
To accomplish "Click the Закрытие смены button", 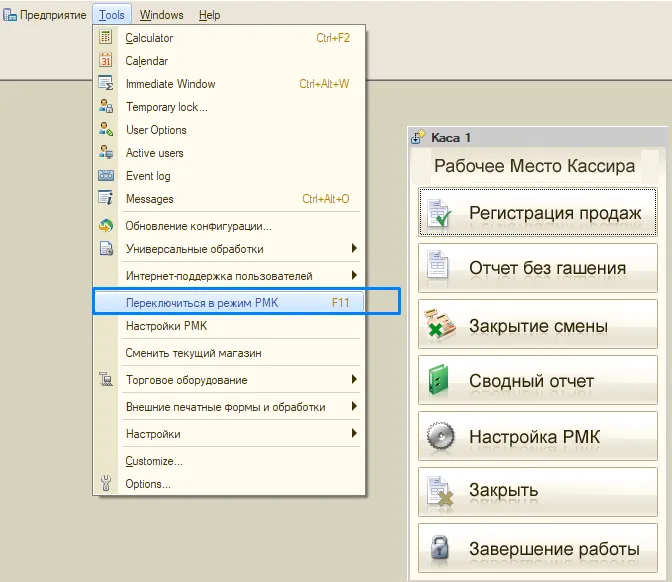I will coord(538,324).
